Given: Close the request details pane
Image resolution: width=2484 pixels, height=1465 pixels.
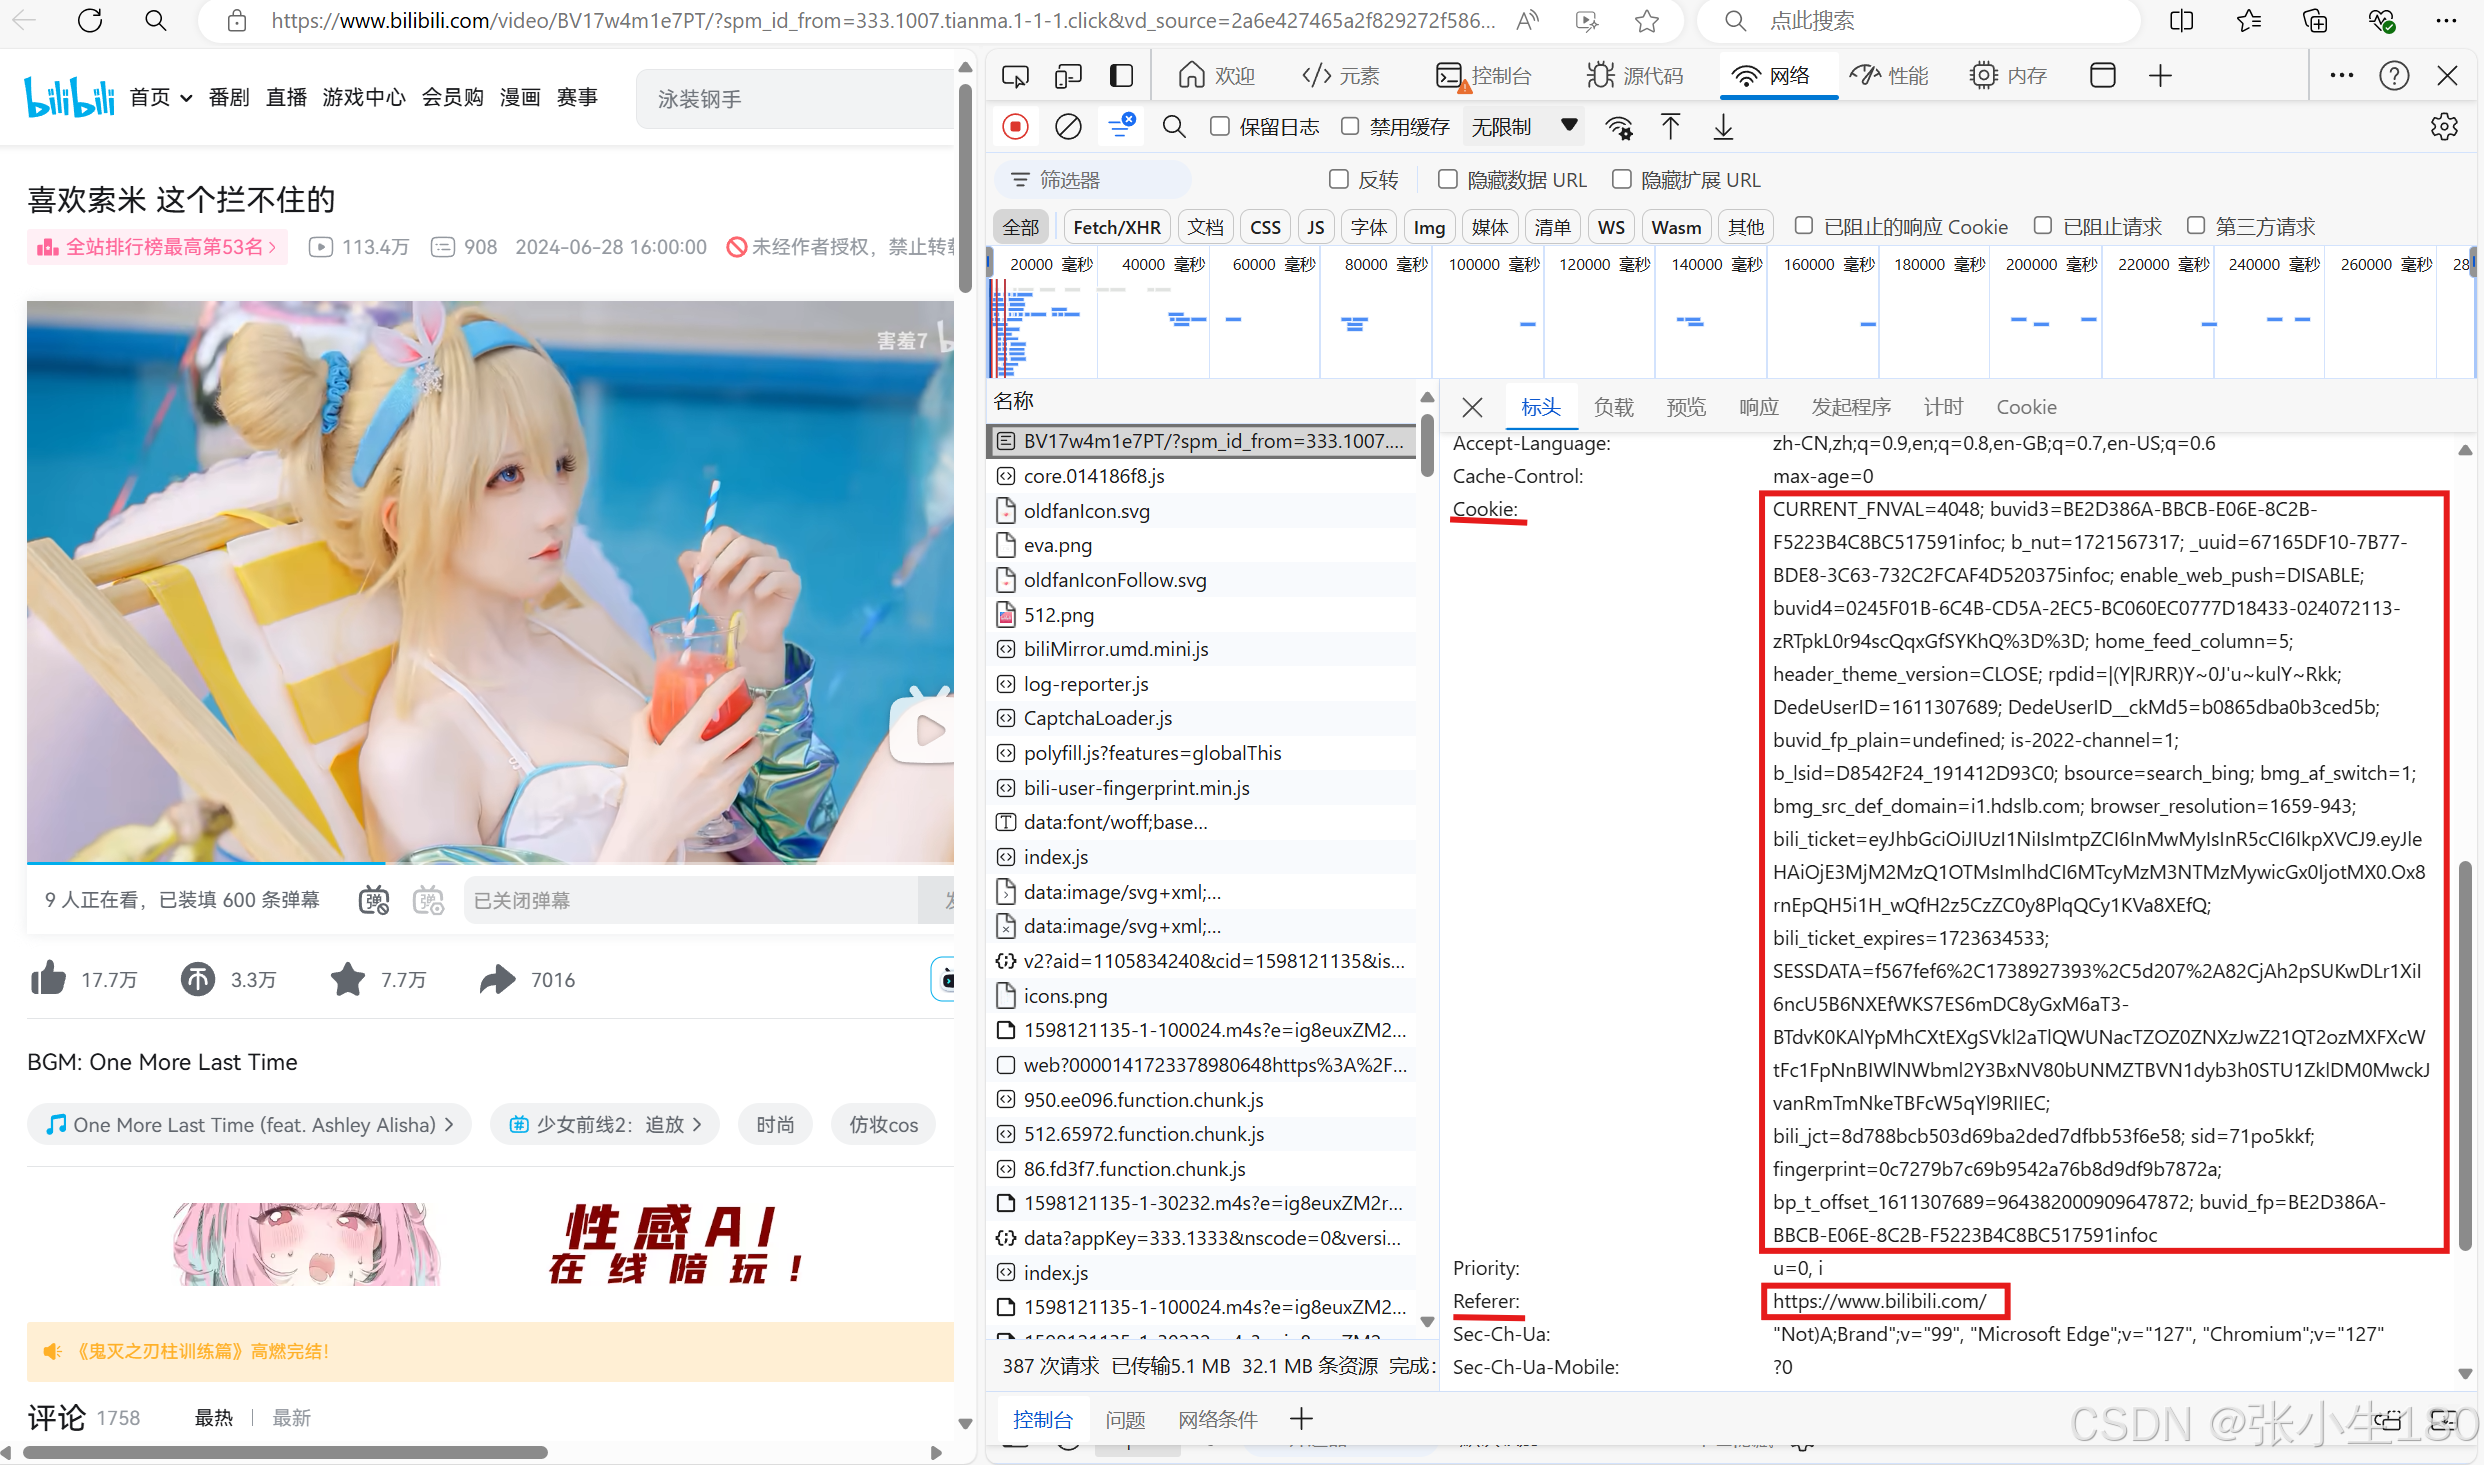Looking at the screenshot, I should pos(1471,407).
